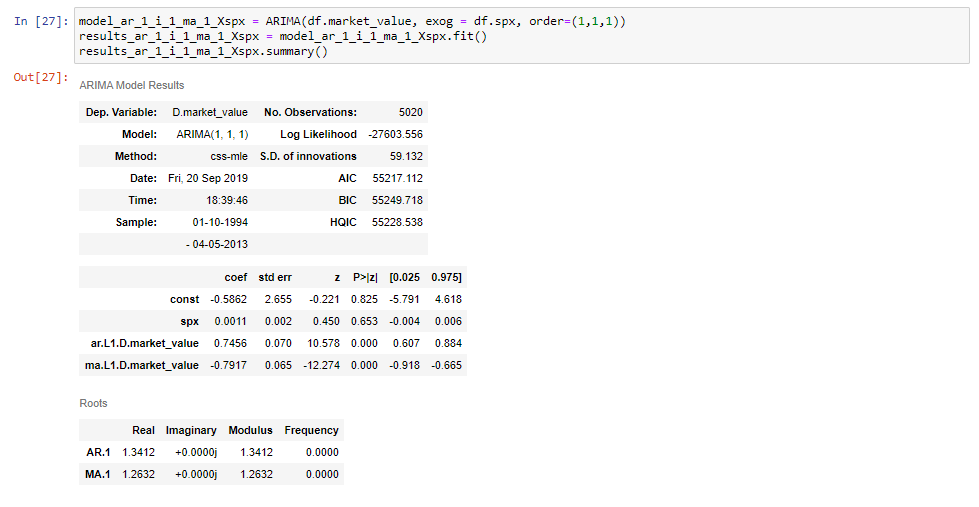Click the AR z-value 10.578

click(x=323, y=343)
